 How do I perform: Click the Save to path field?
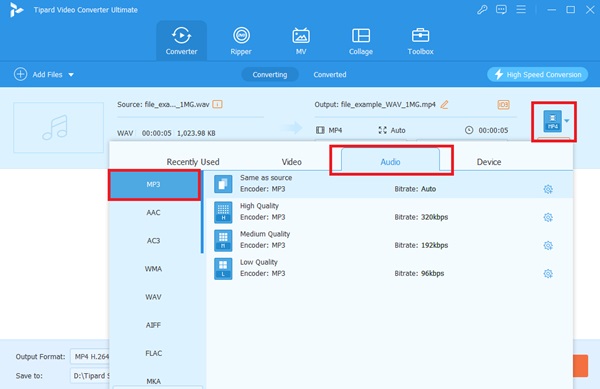[90, 376]
